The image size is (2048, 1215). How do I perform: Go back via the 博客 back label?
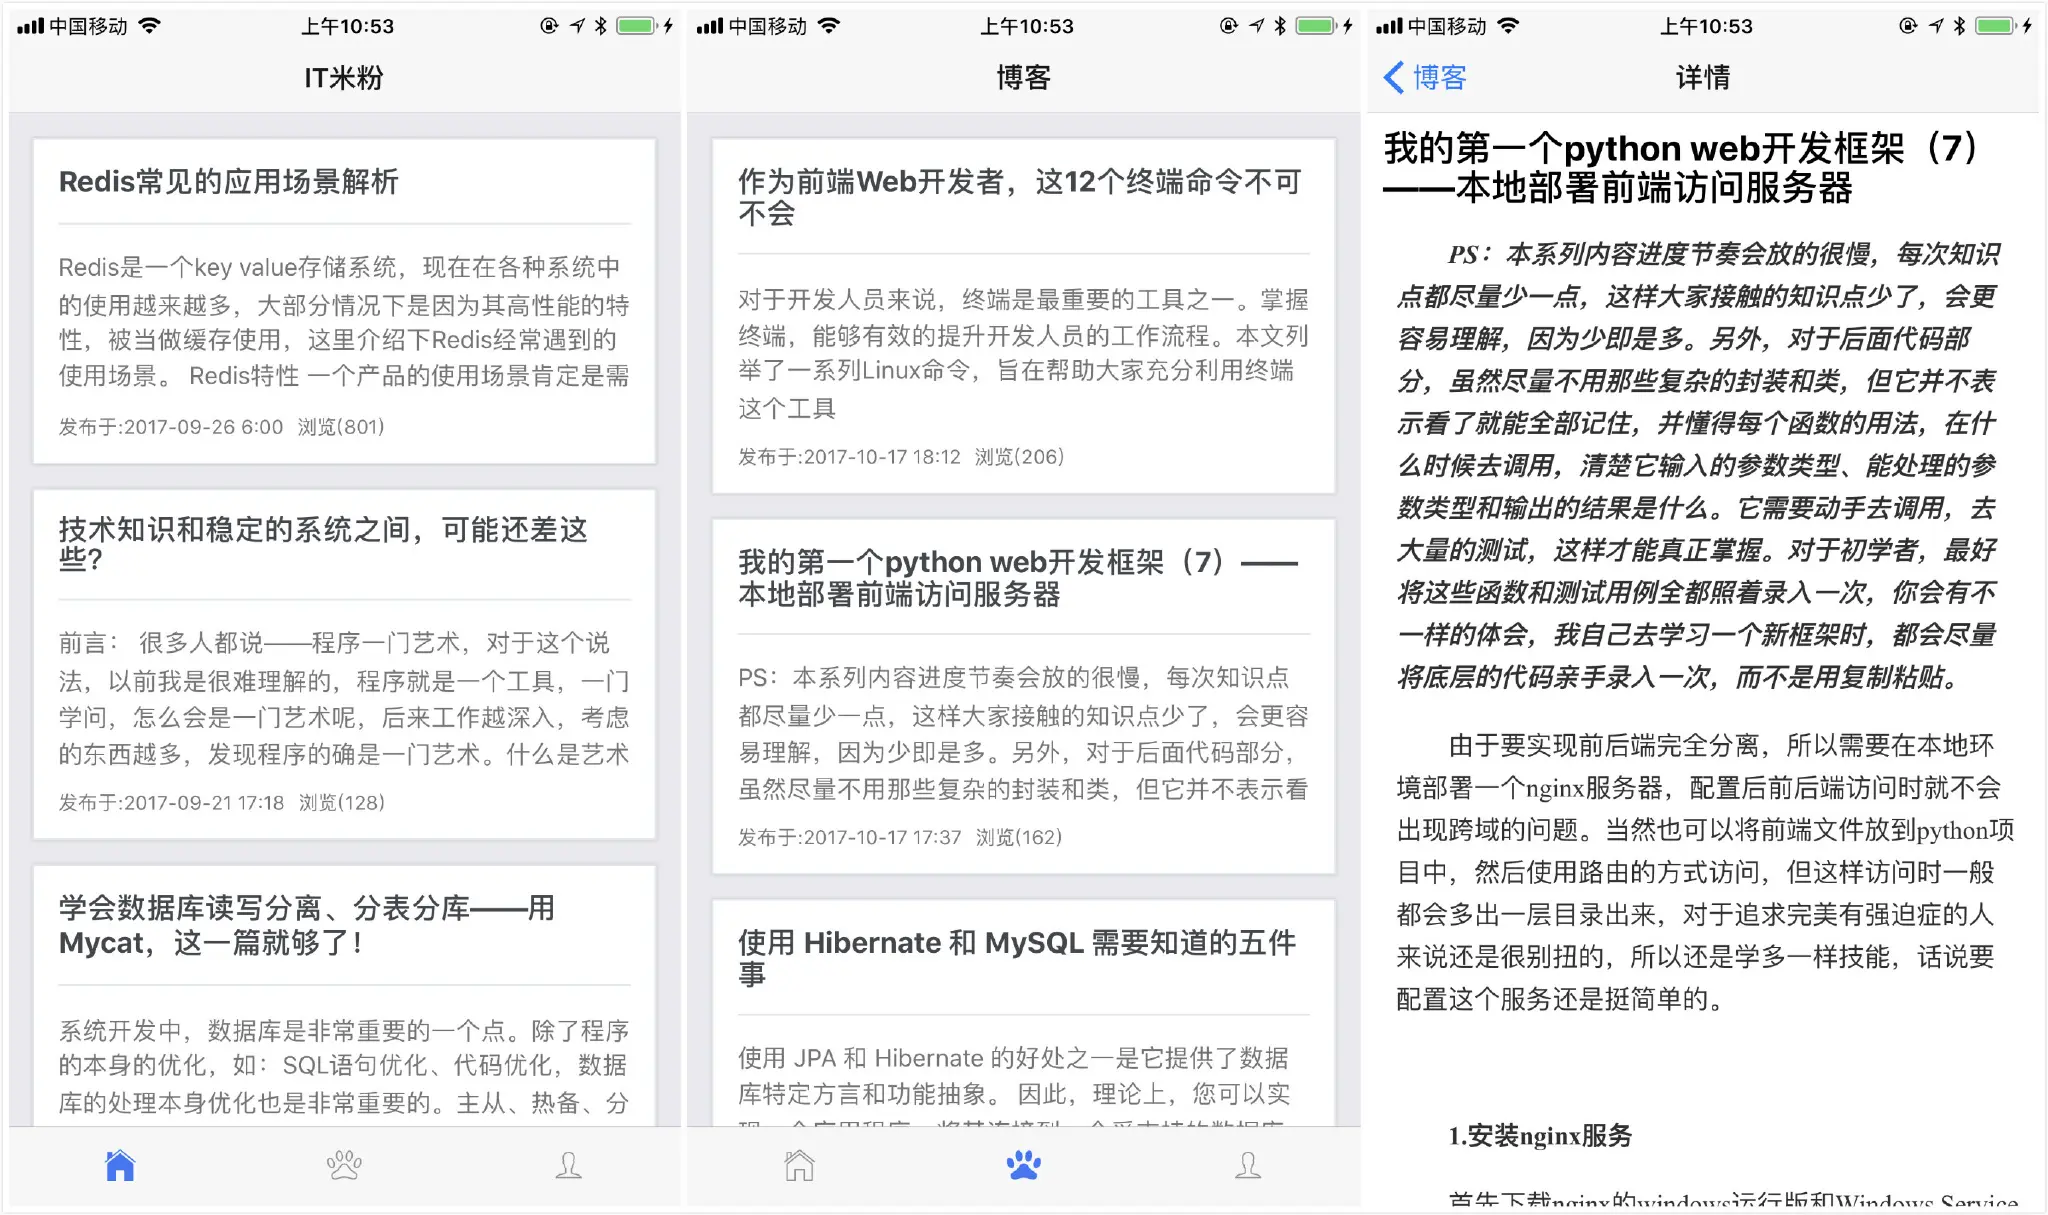[x=1440, y=77]
